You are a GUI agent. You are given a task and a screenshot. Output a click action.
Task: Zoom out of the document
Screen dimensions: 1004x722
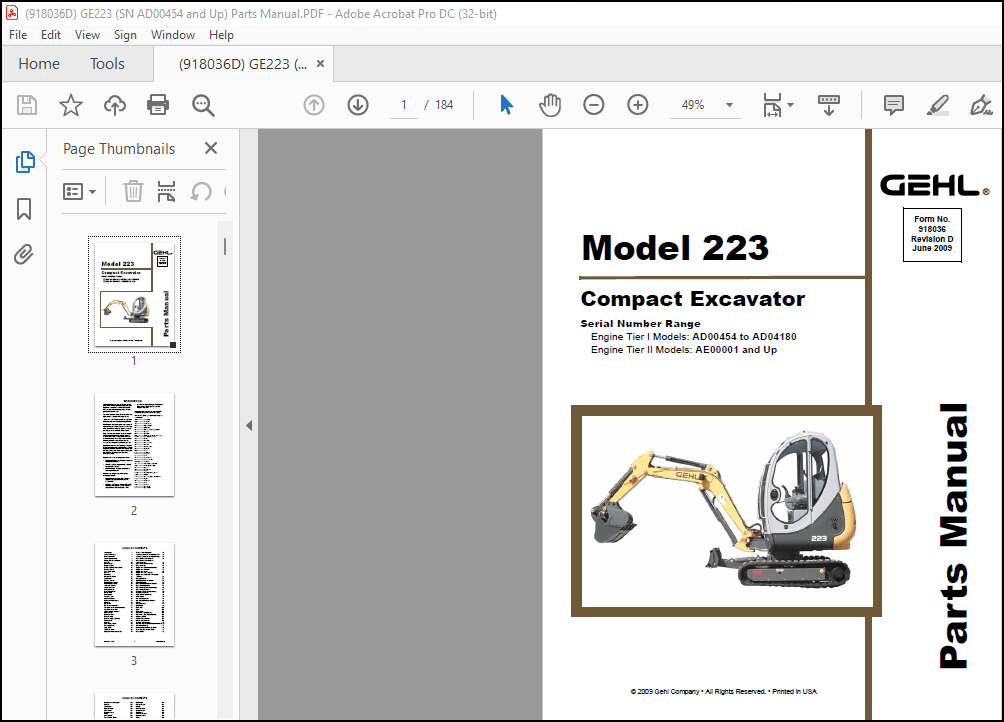point(593,104)
